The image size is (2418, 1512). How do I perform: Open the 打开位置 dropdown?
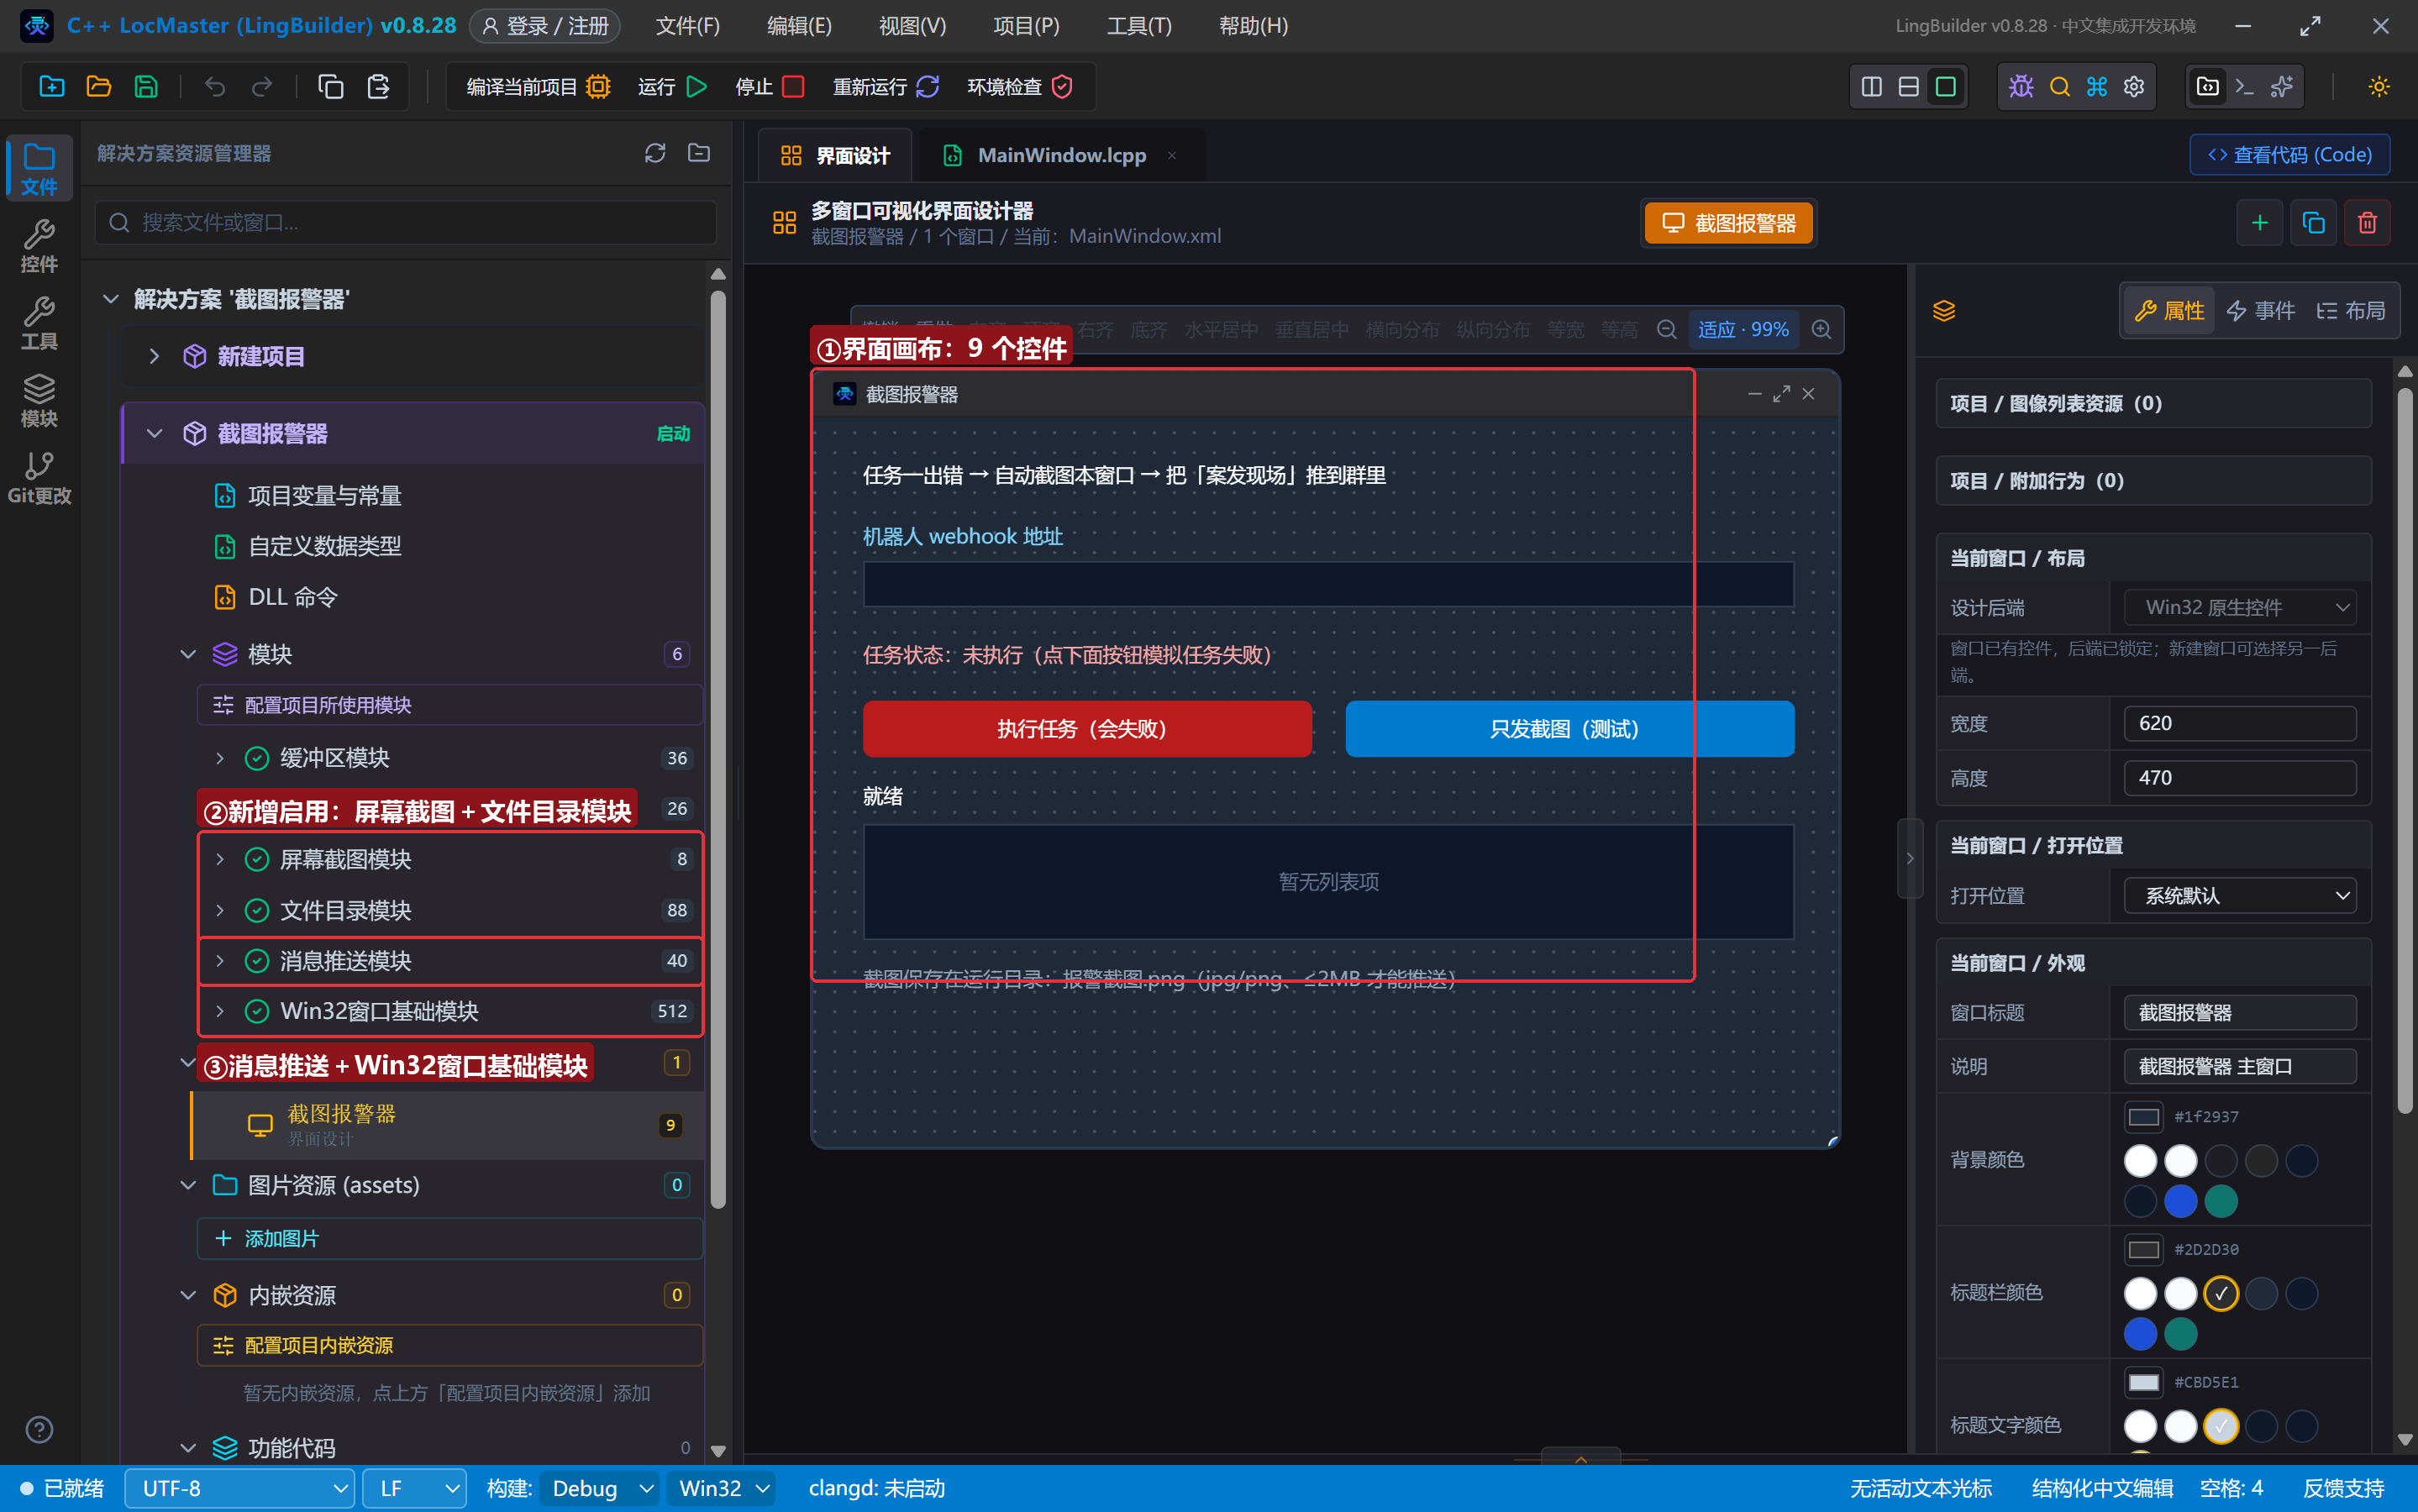(x=2240, y=895)
